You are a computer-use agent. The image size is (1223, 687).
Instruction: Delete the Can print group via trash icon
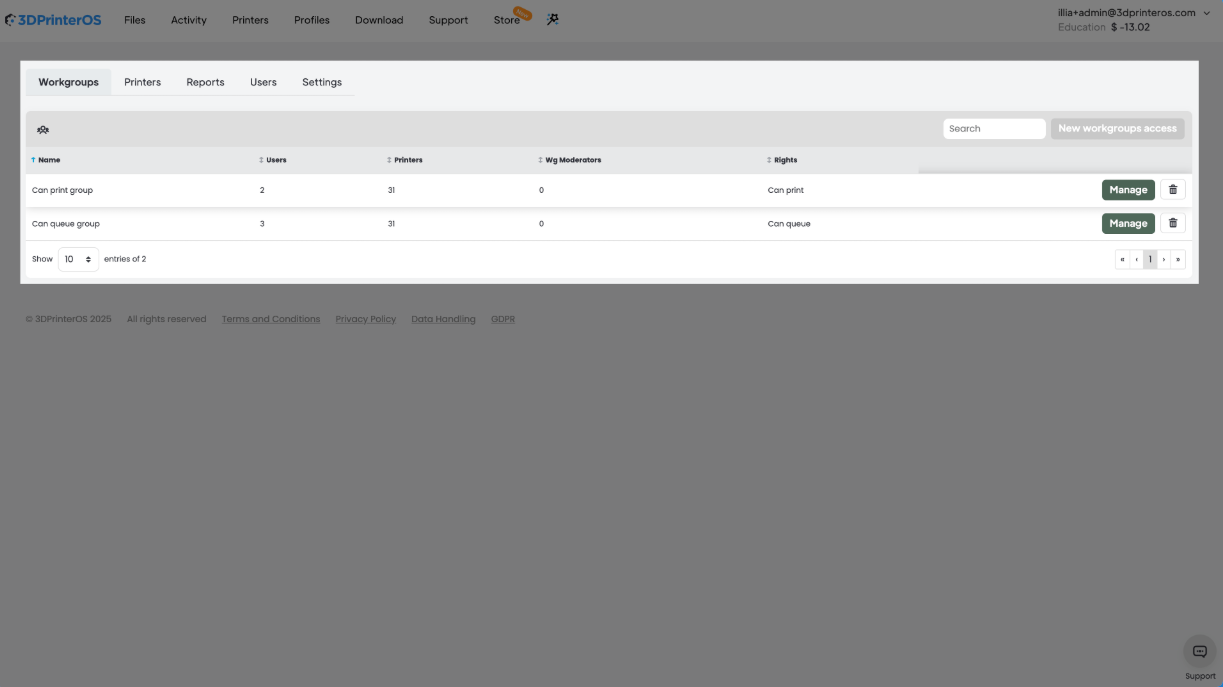[1173, 190]
